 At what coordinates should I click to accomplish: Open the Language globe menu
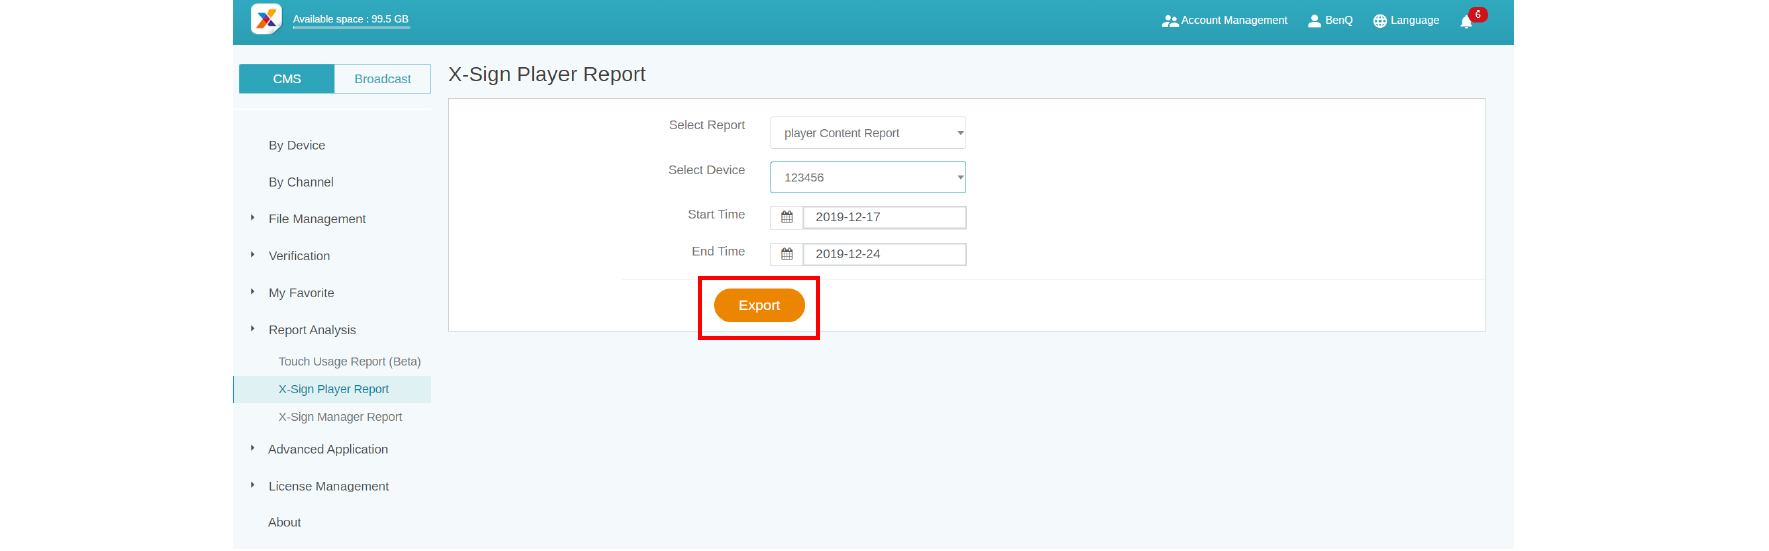(x=1406, y=21)
